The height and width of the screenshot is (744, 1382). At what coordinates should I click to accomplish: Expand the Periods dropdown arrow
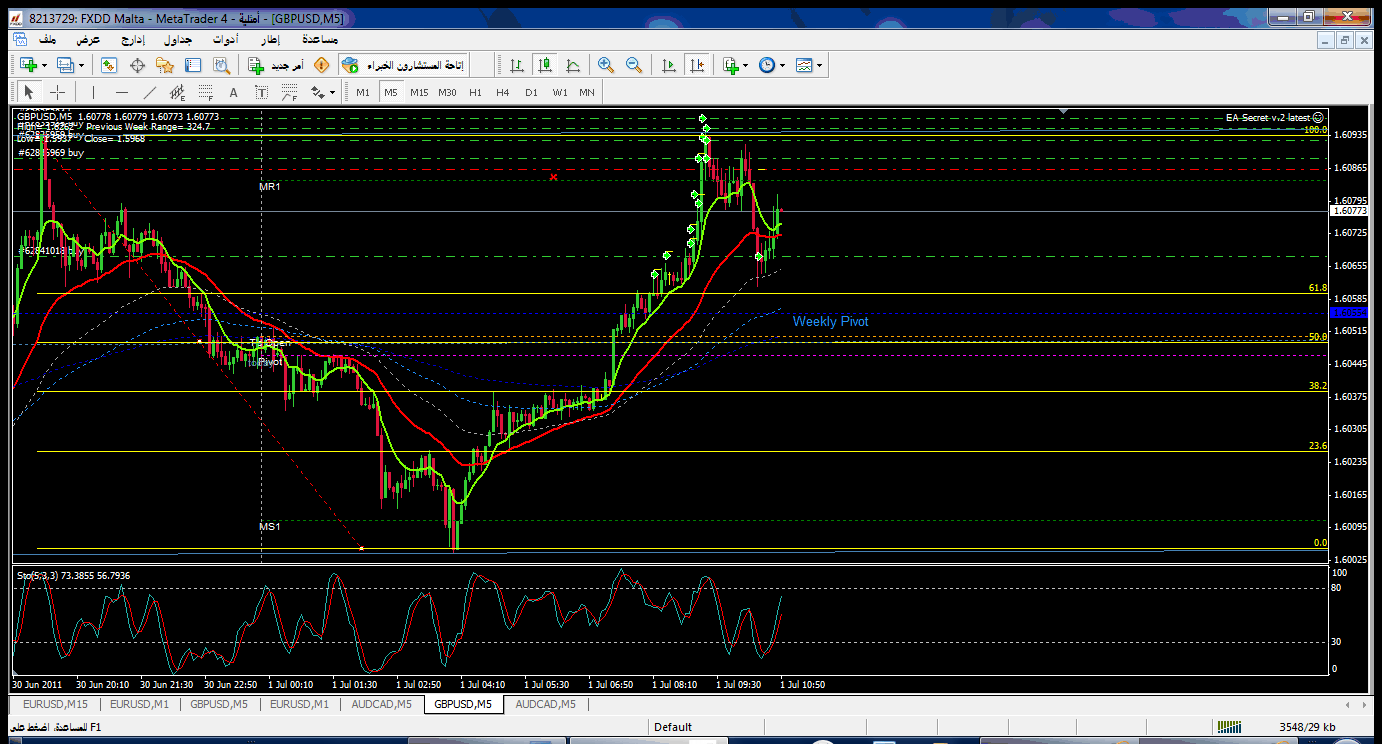point(782,65)
